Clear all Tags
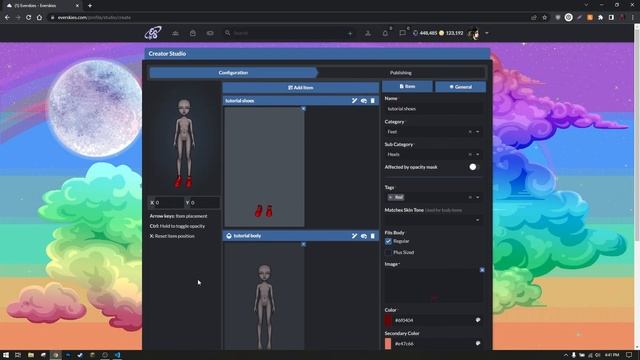This screenshot has width=640, height=360. coord(470,197)
